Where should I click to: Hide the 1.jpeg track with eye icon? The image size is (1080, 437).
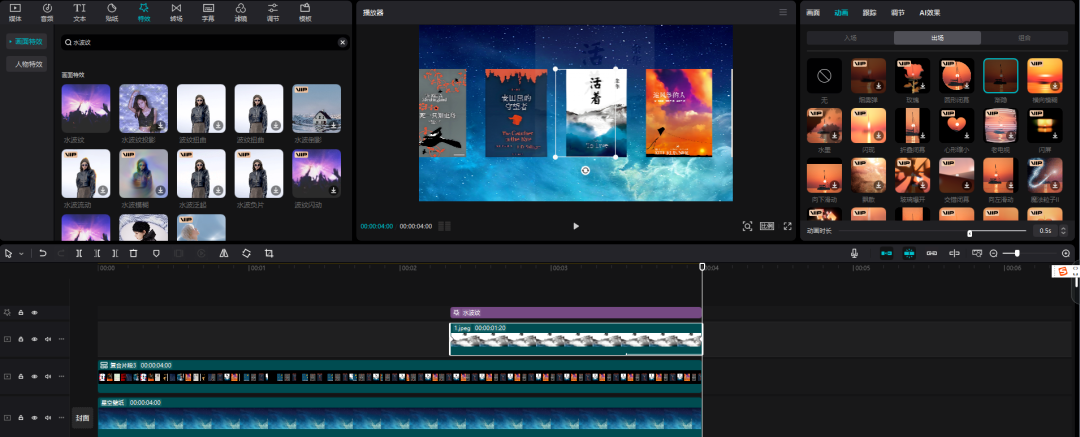point(34,339)
